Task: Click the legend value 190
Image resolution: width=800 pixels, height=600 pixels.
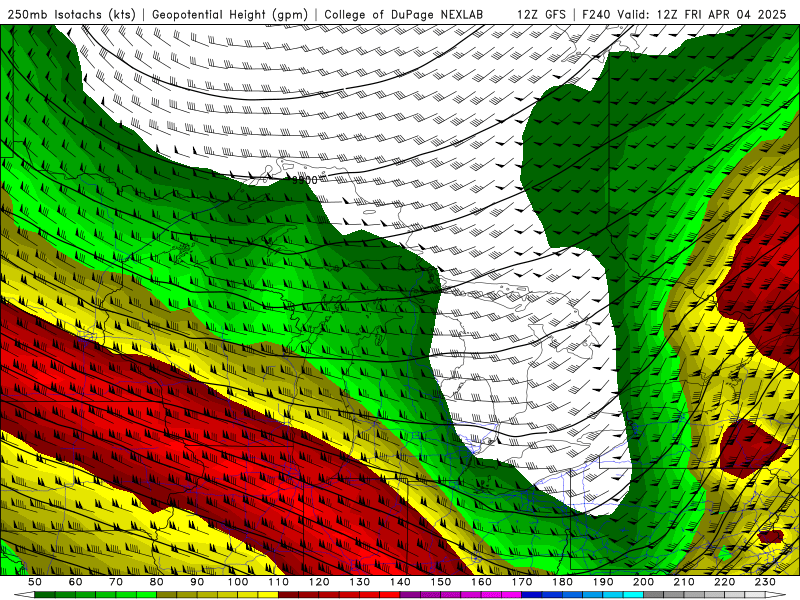Action: click(603, 582)
